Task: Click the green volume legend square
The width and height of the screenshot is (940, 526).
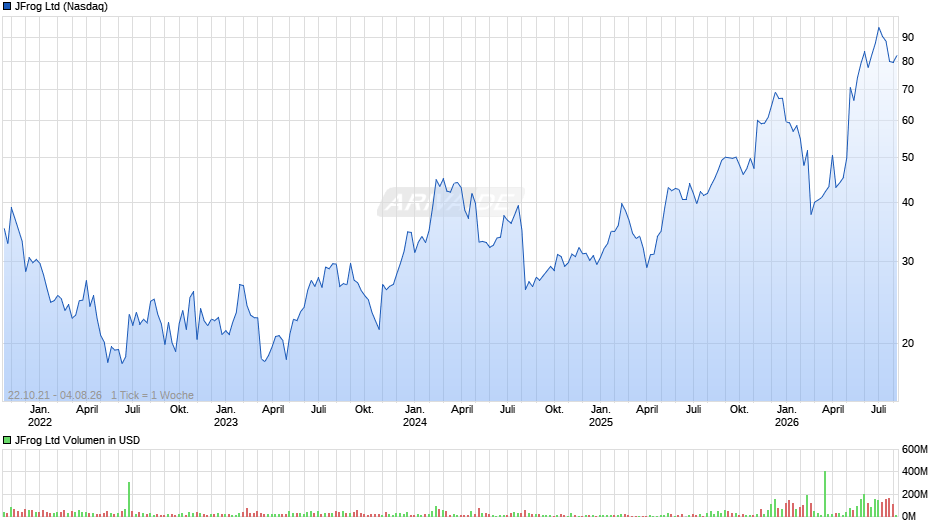Action: (x=7, y=440)
